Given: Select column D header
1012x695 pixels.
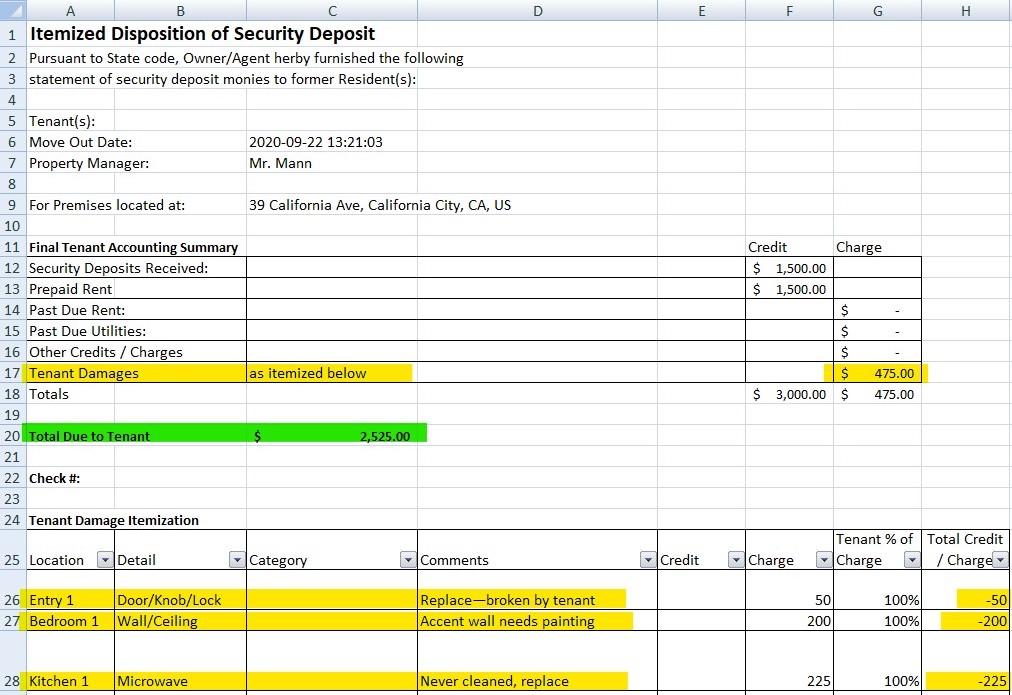Looking at the screenshot, I should [537, 10].
